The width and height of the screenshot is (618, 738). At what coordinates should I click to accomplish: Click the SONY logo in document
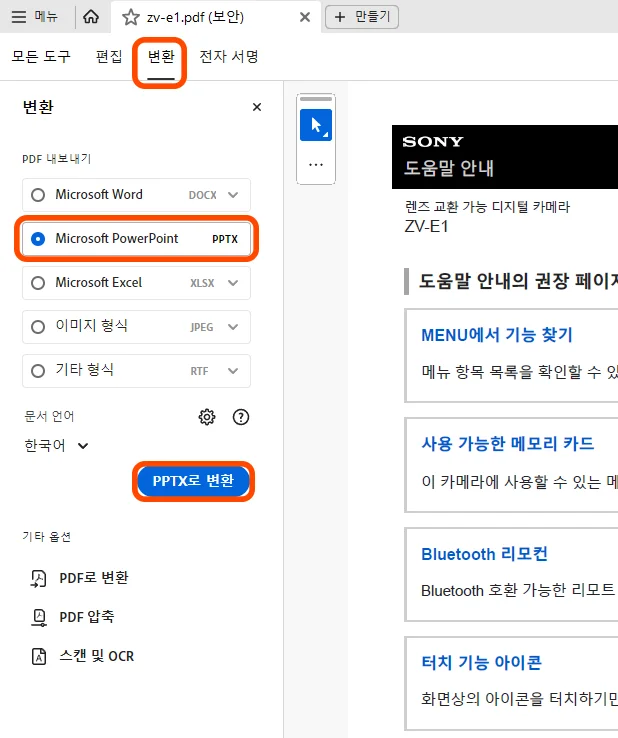coord(433,142)
